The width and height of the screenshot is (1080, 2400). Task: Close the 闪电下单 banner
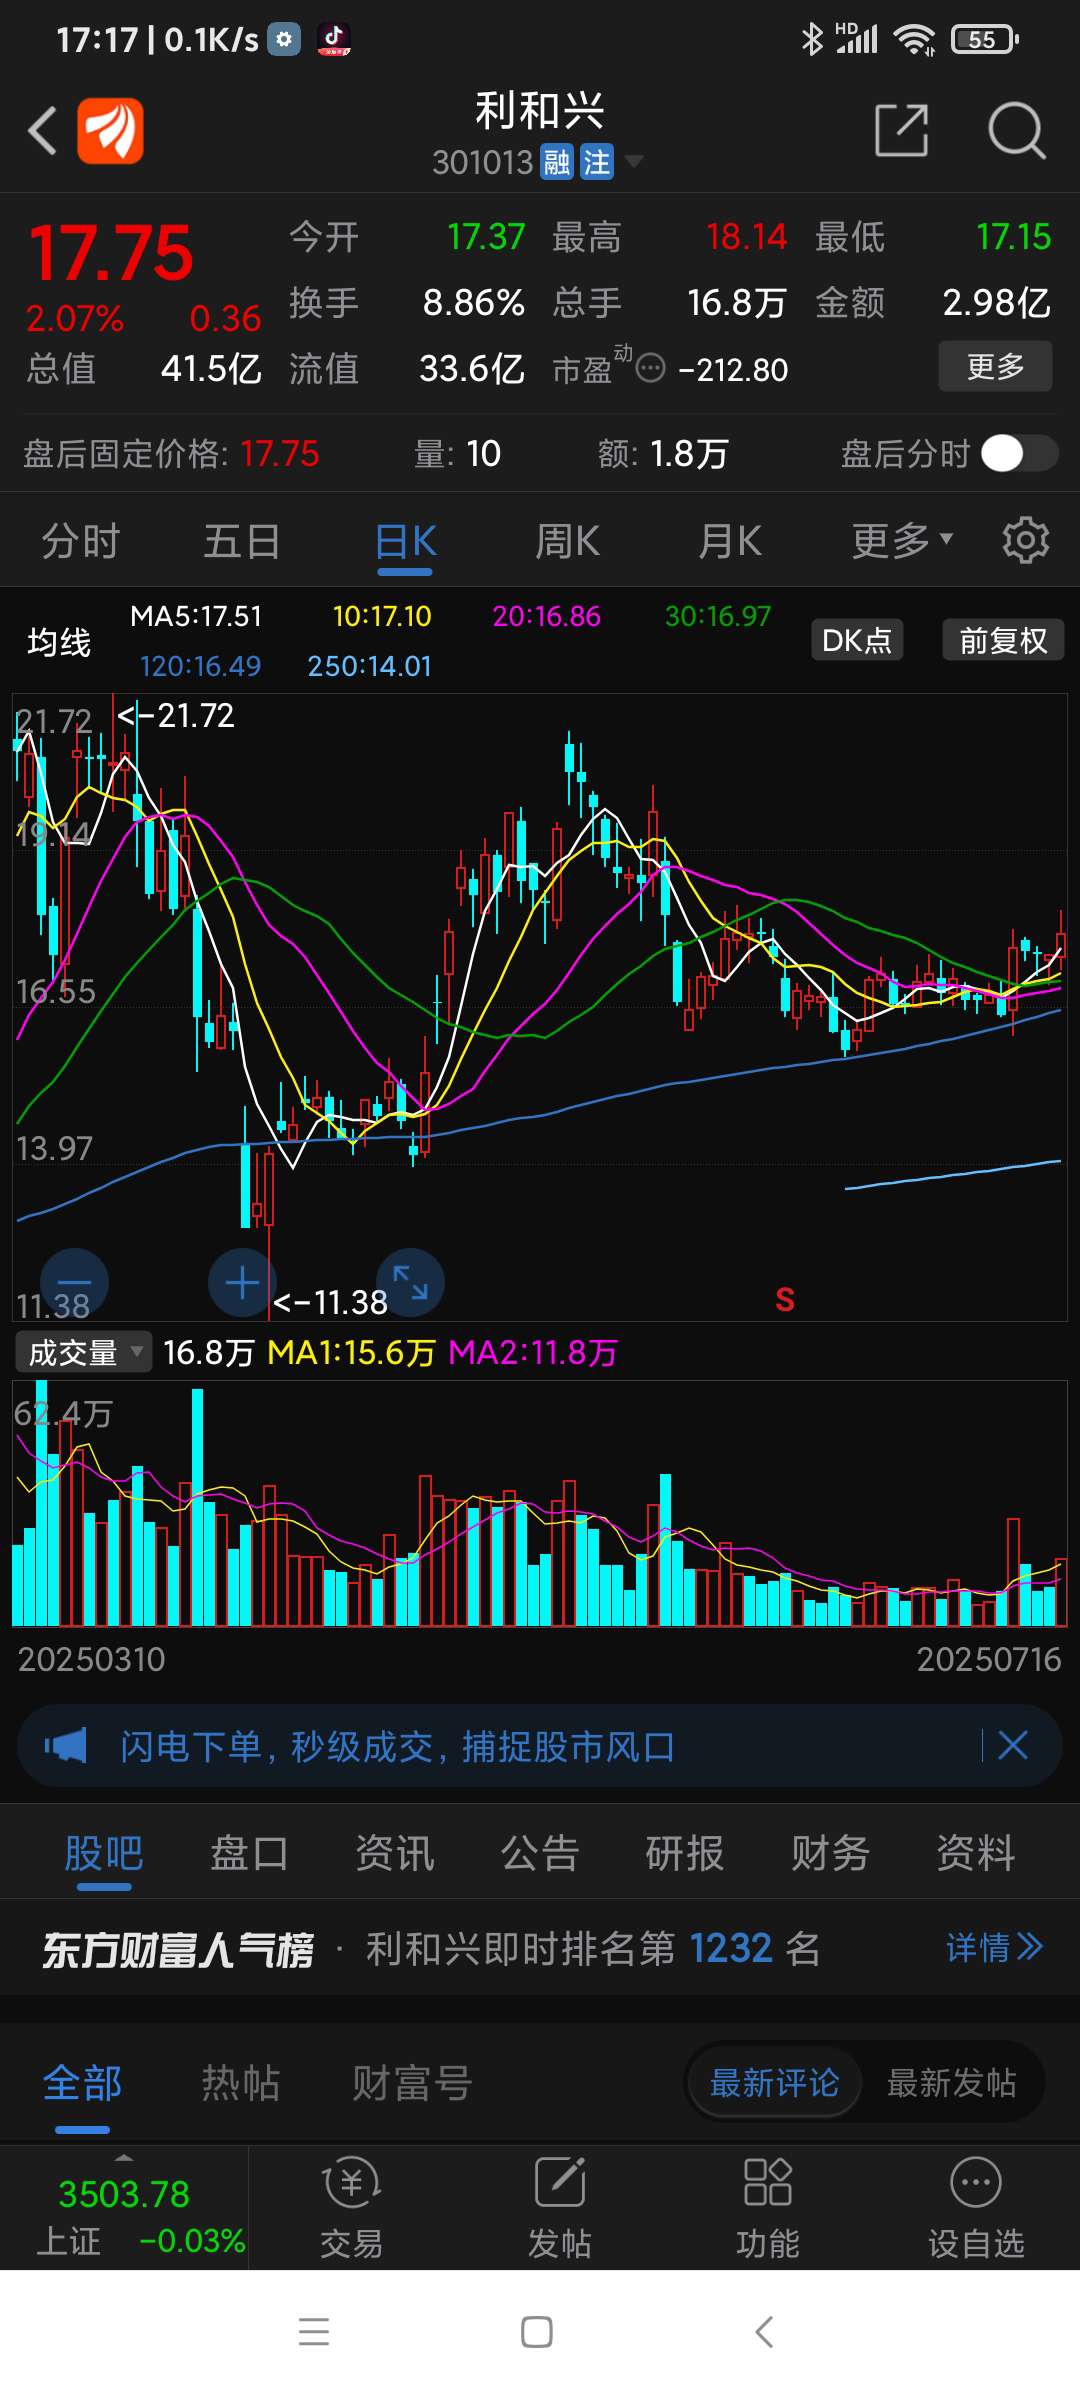[1013, 1746]
